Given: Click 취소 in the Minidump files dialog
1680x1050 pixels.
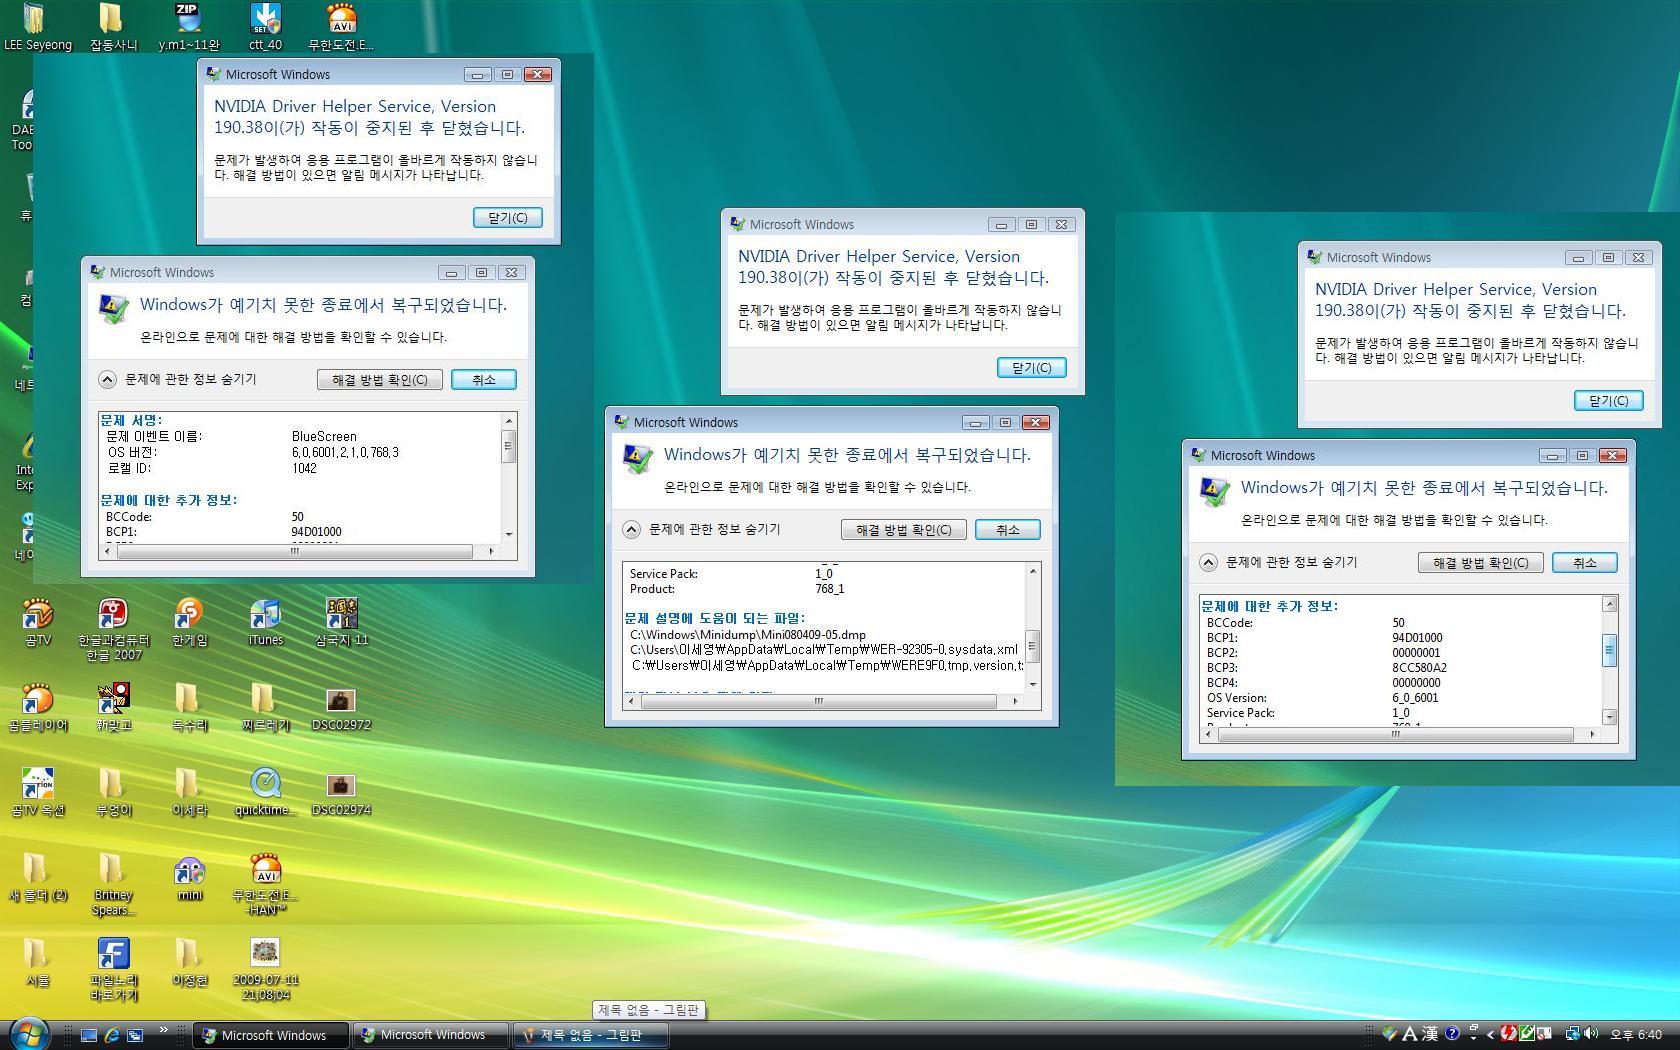Looking at the screenshot, I should [x=1008, y=530].
